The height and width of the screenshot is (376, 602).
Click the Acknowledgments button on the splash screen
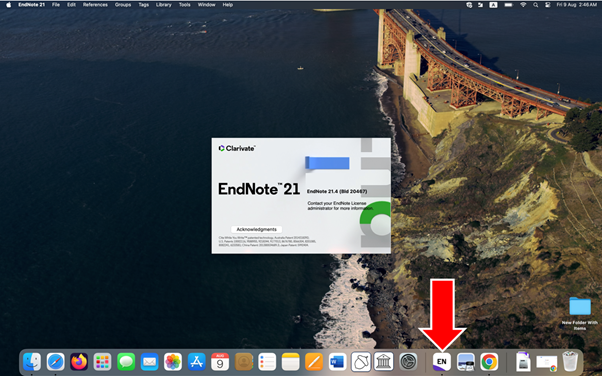(x=256, y=229)
